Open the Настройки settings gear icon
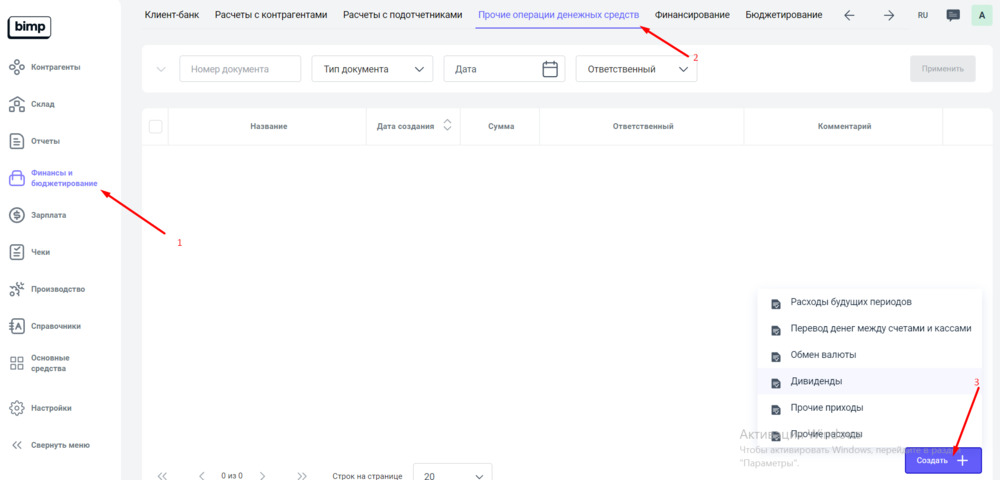 point(16,408)
